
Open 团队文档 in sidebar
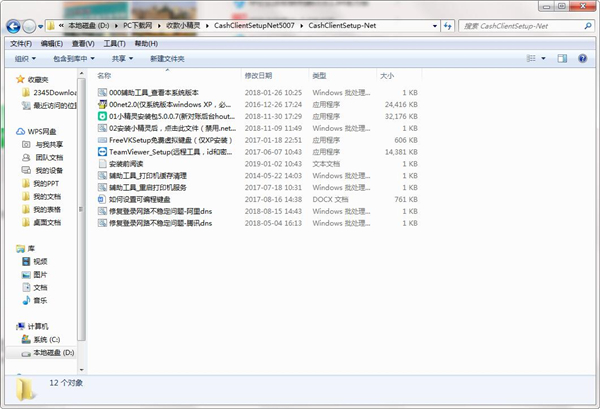pos(42,157)
